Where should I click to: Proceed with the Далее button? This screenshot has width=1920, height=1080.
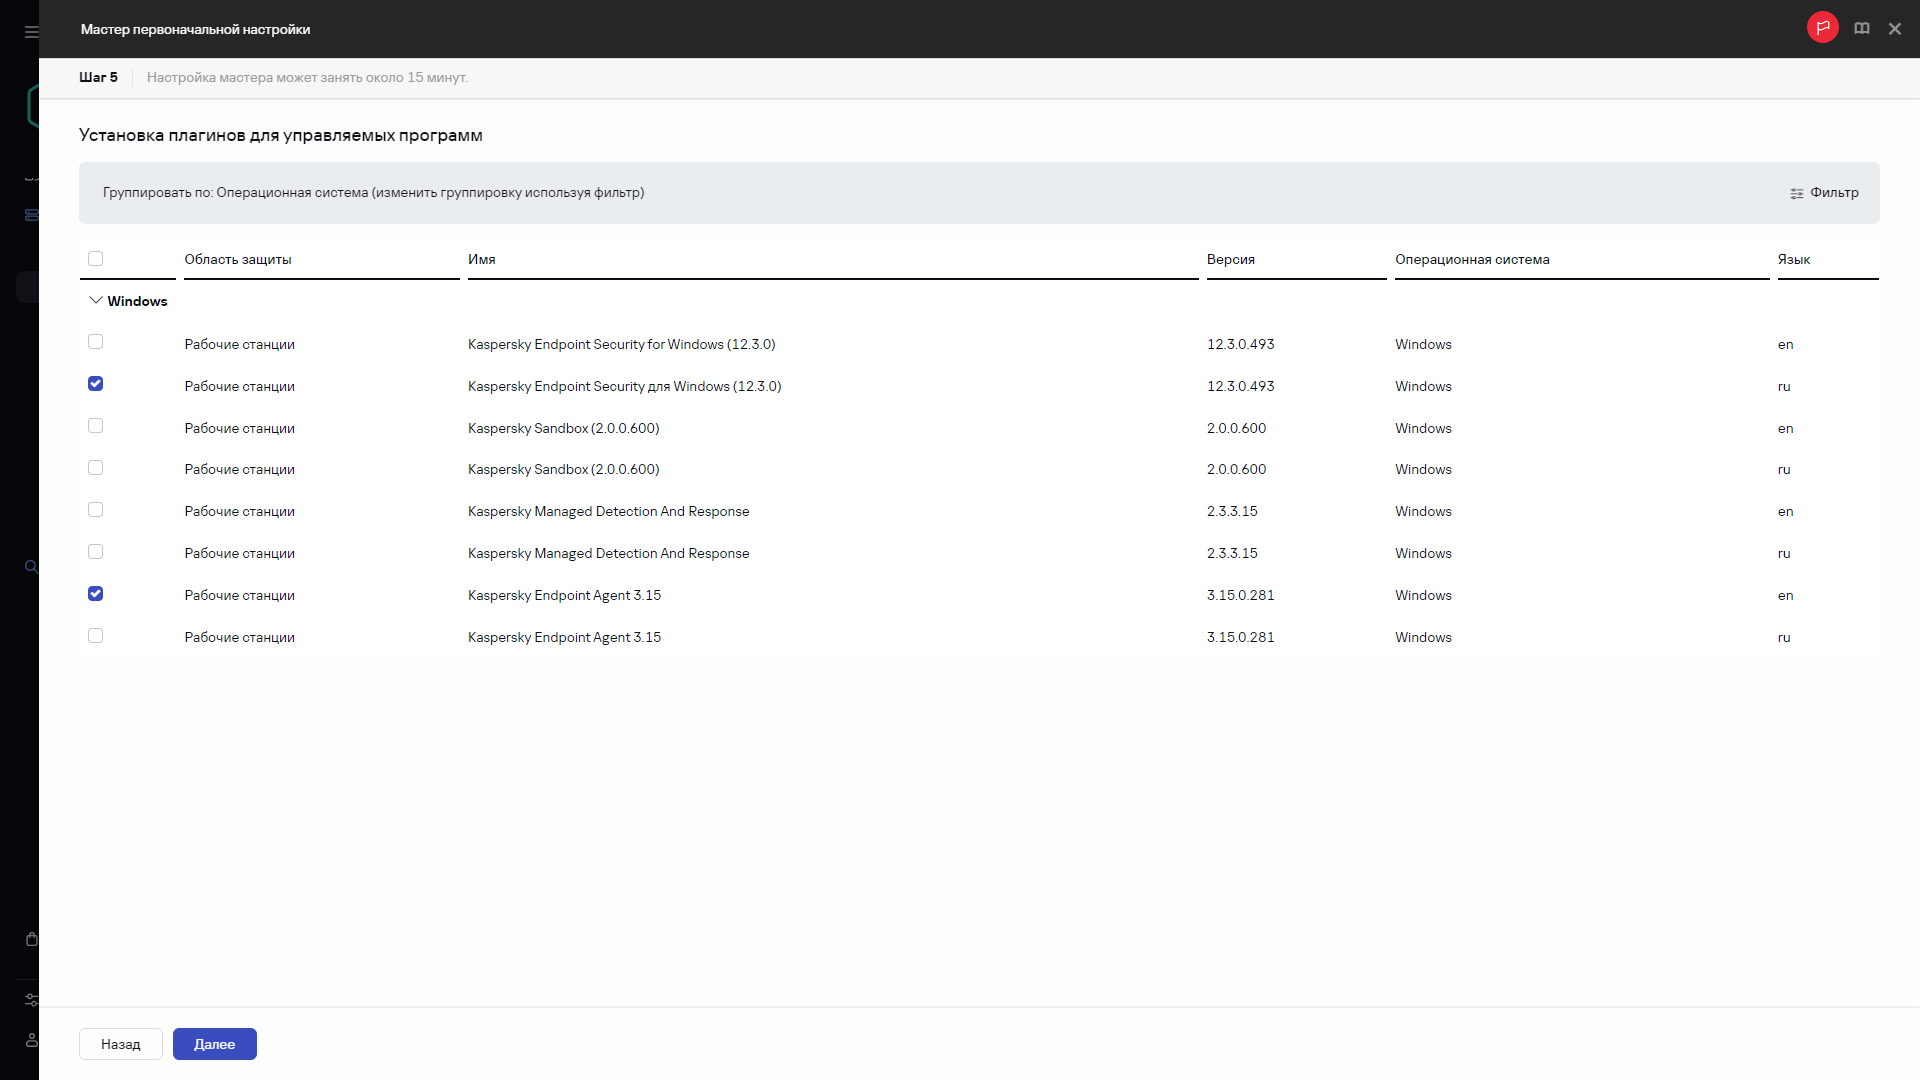[x=215, y=1044]
